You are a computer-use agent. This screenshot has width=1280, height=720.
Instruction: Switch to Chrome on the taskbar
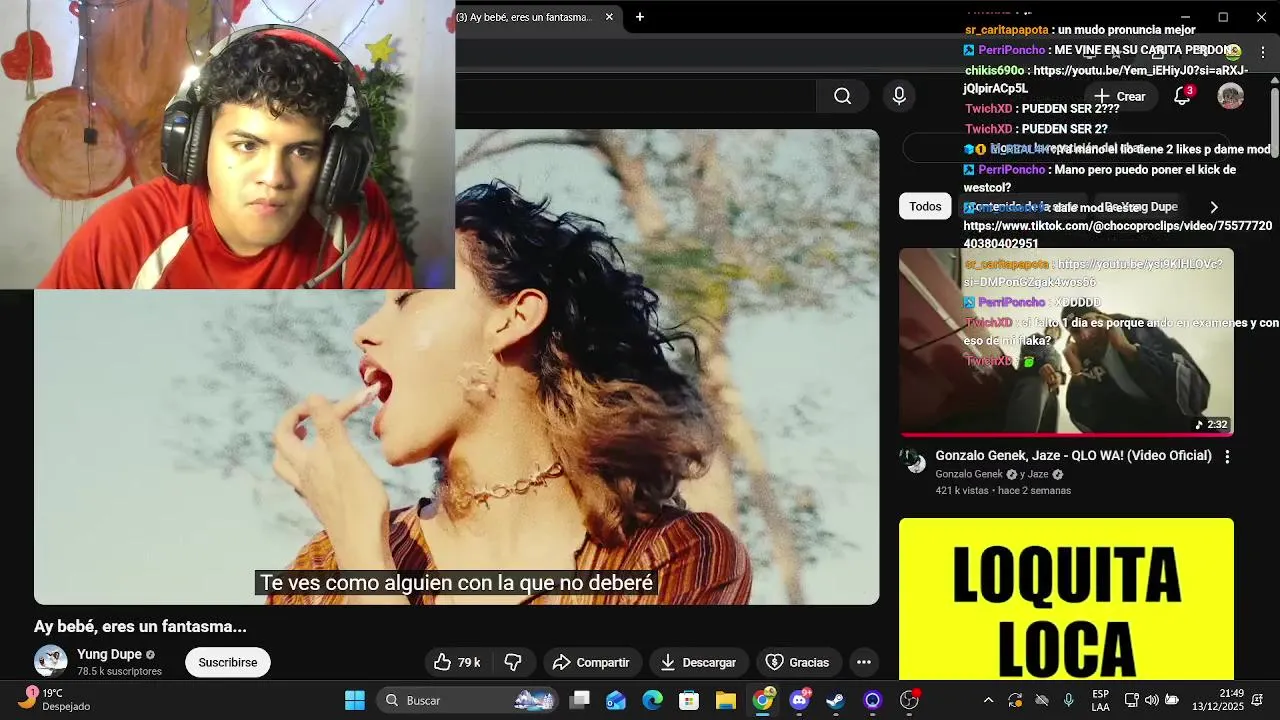coord(763,700)
